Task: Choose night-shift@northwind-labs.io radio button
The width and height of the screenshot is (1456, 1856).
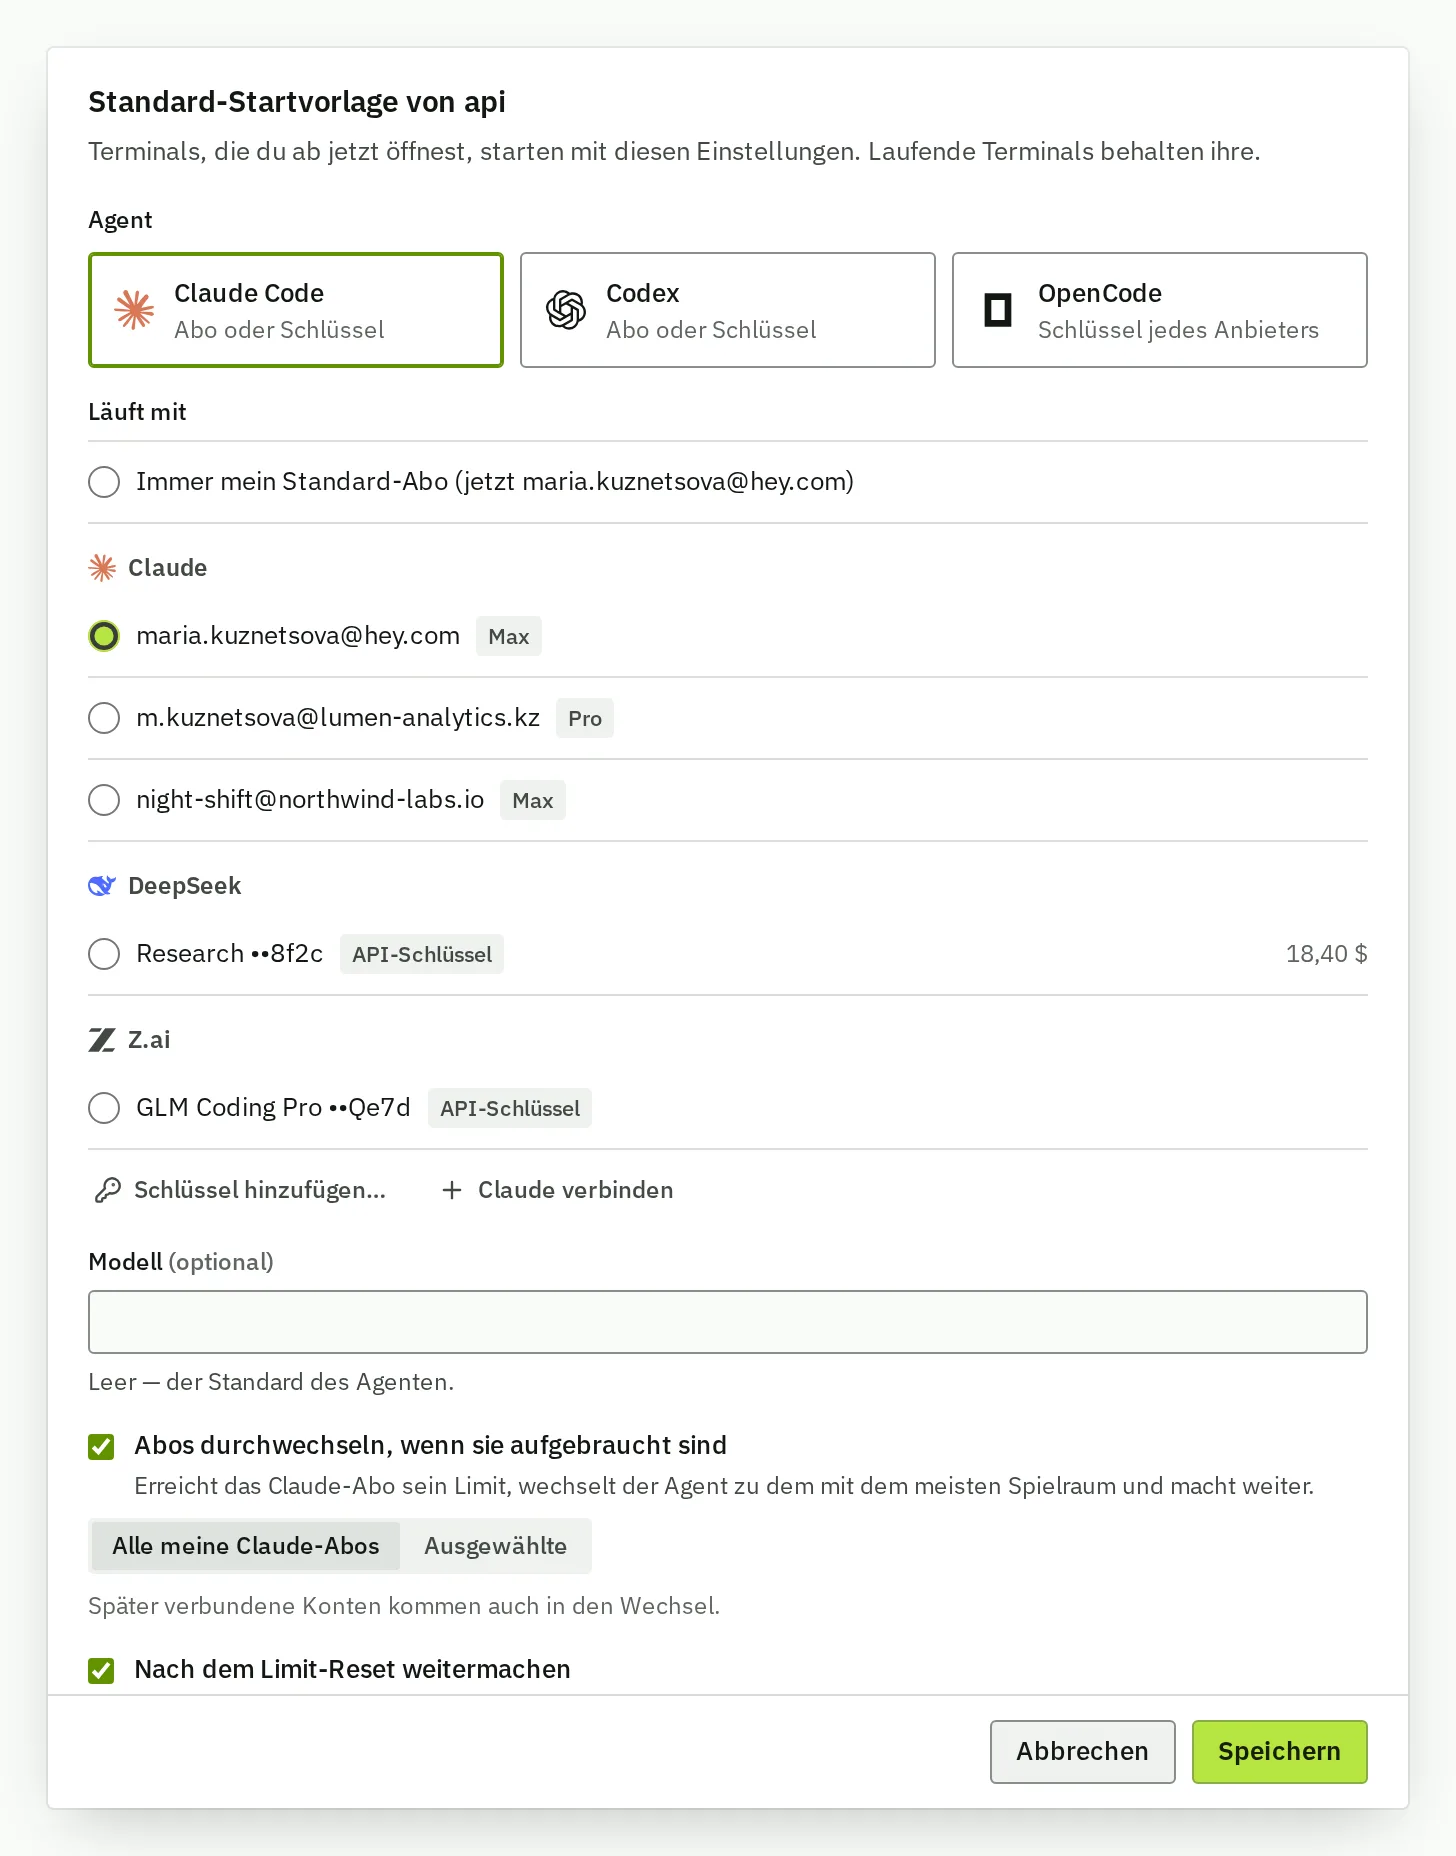Action: [104, 800]
